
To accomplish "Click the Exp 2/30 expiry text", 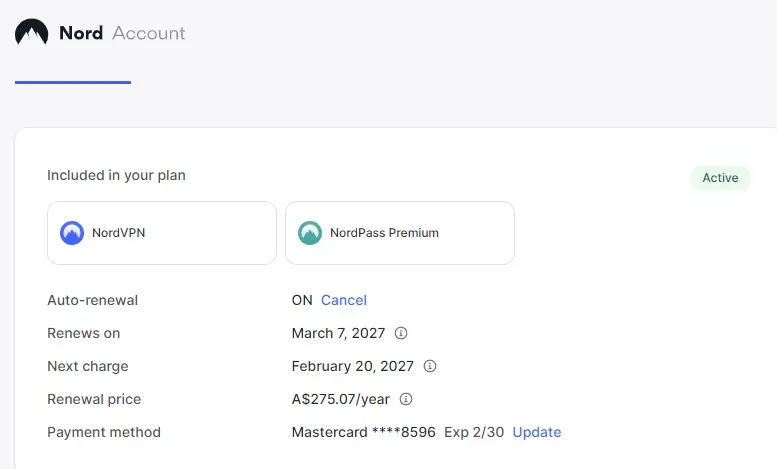I will click(x=474, y=432).
